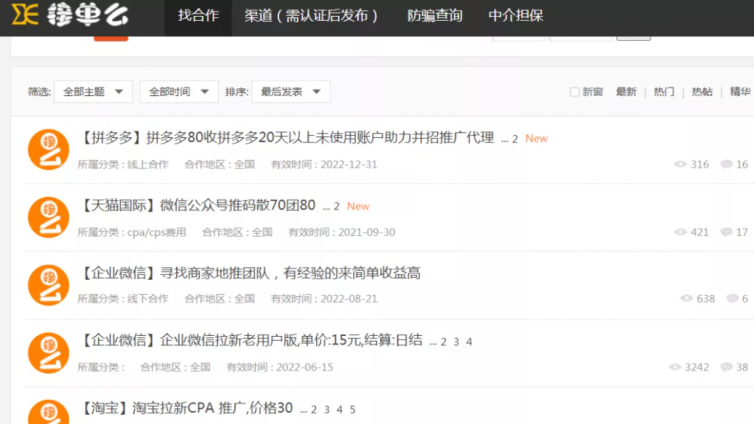This screenshot has width=754, height=424.
Task: Open avatar of the 拼多多 post
Action: pyautogui.click(x=49, y=150)
